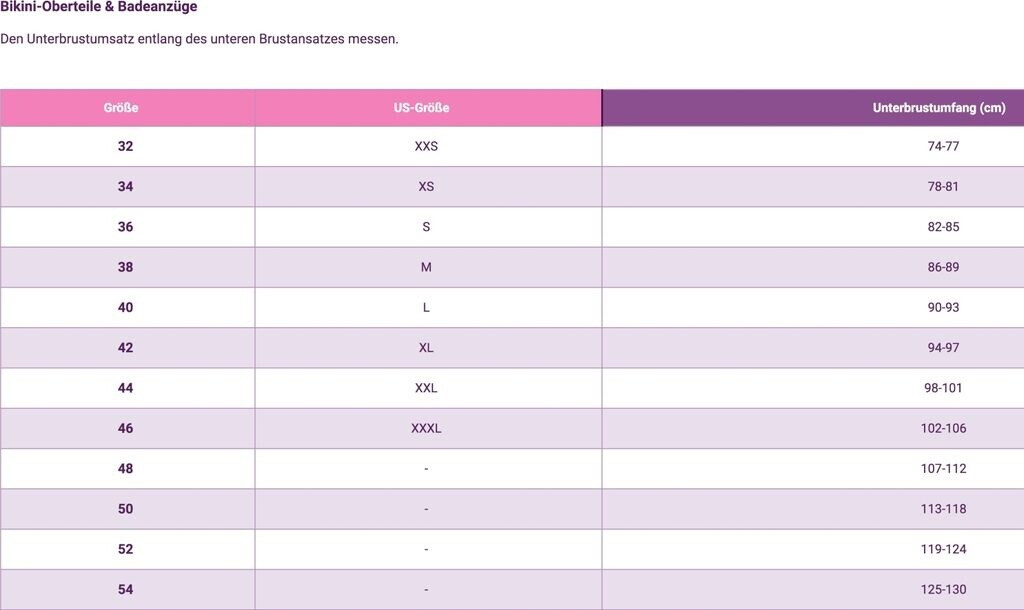The width and height of the screenshot is (1024, 610).
Task: Click the Größe column header
Action: point(121,108)
